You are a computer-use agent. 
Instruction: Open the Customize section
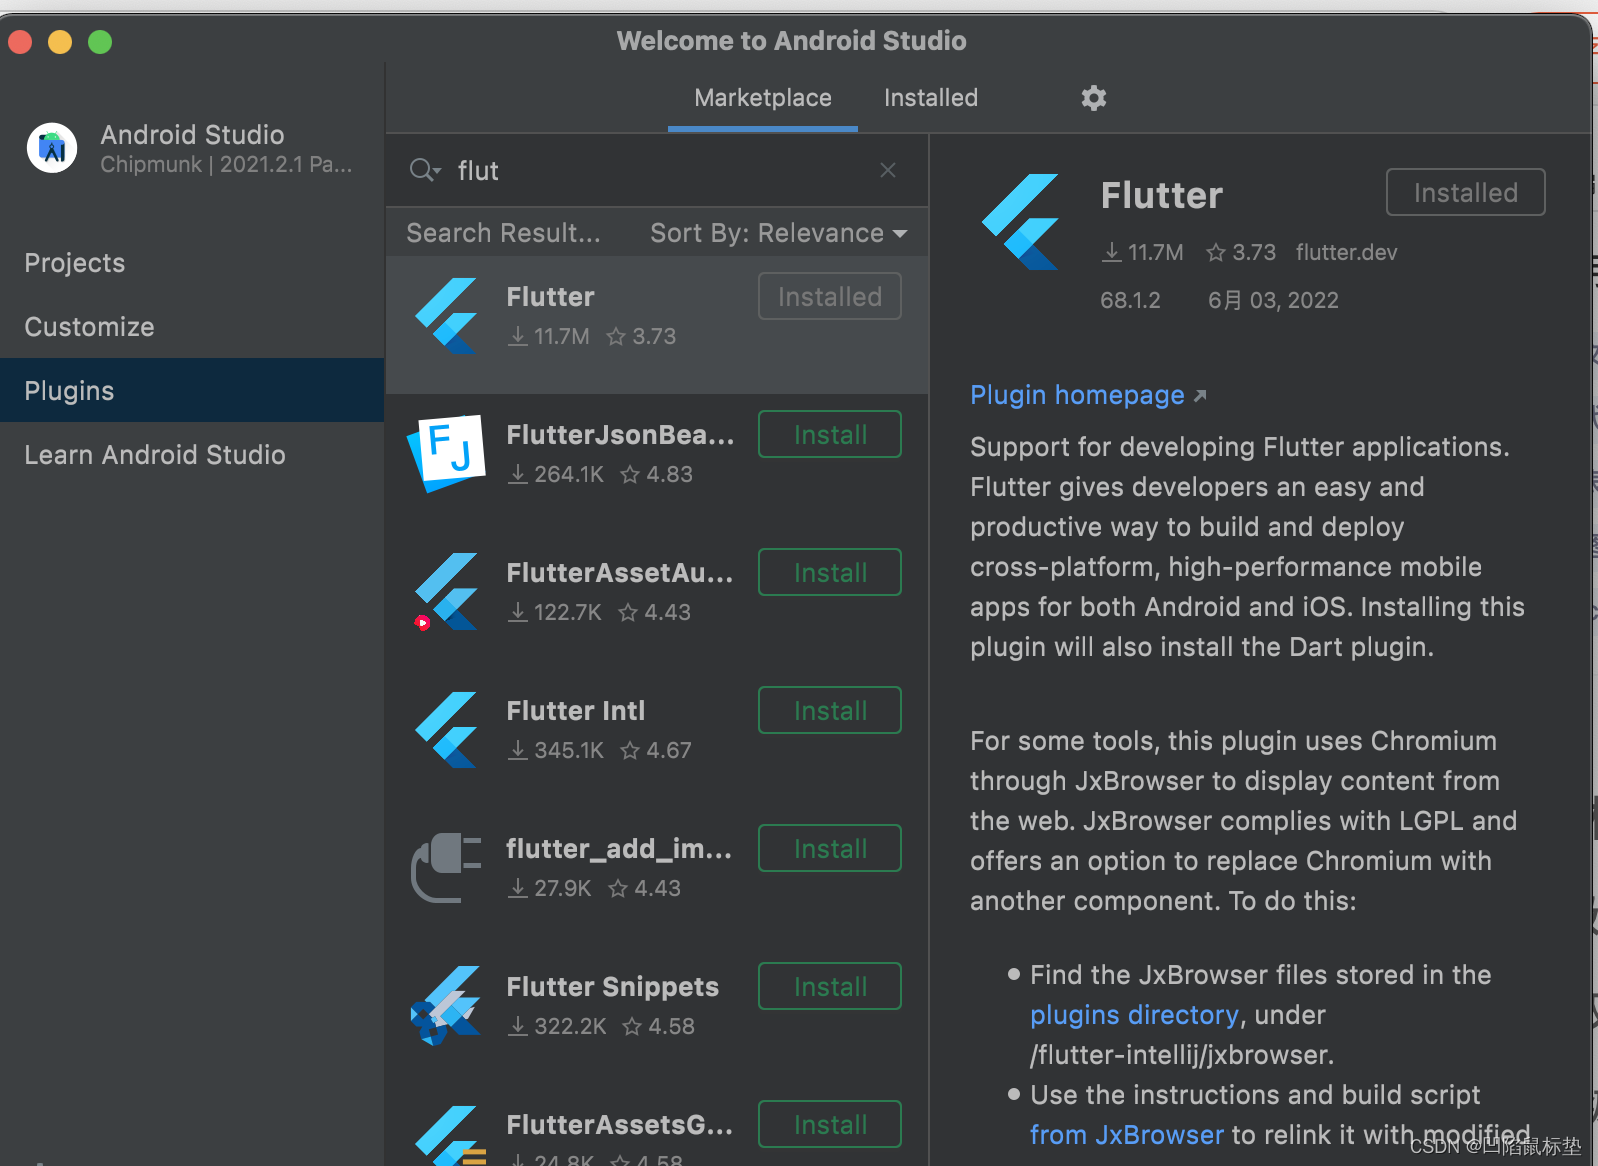(x=192, y=327)
